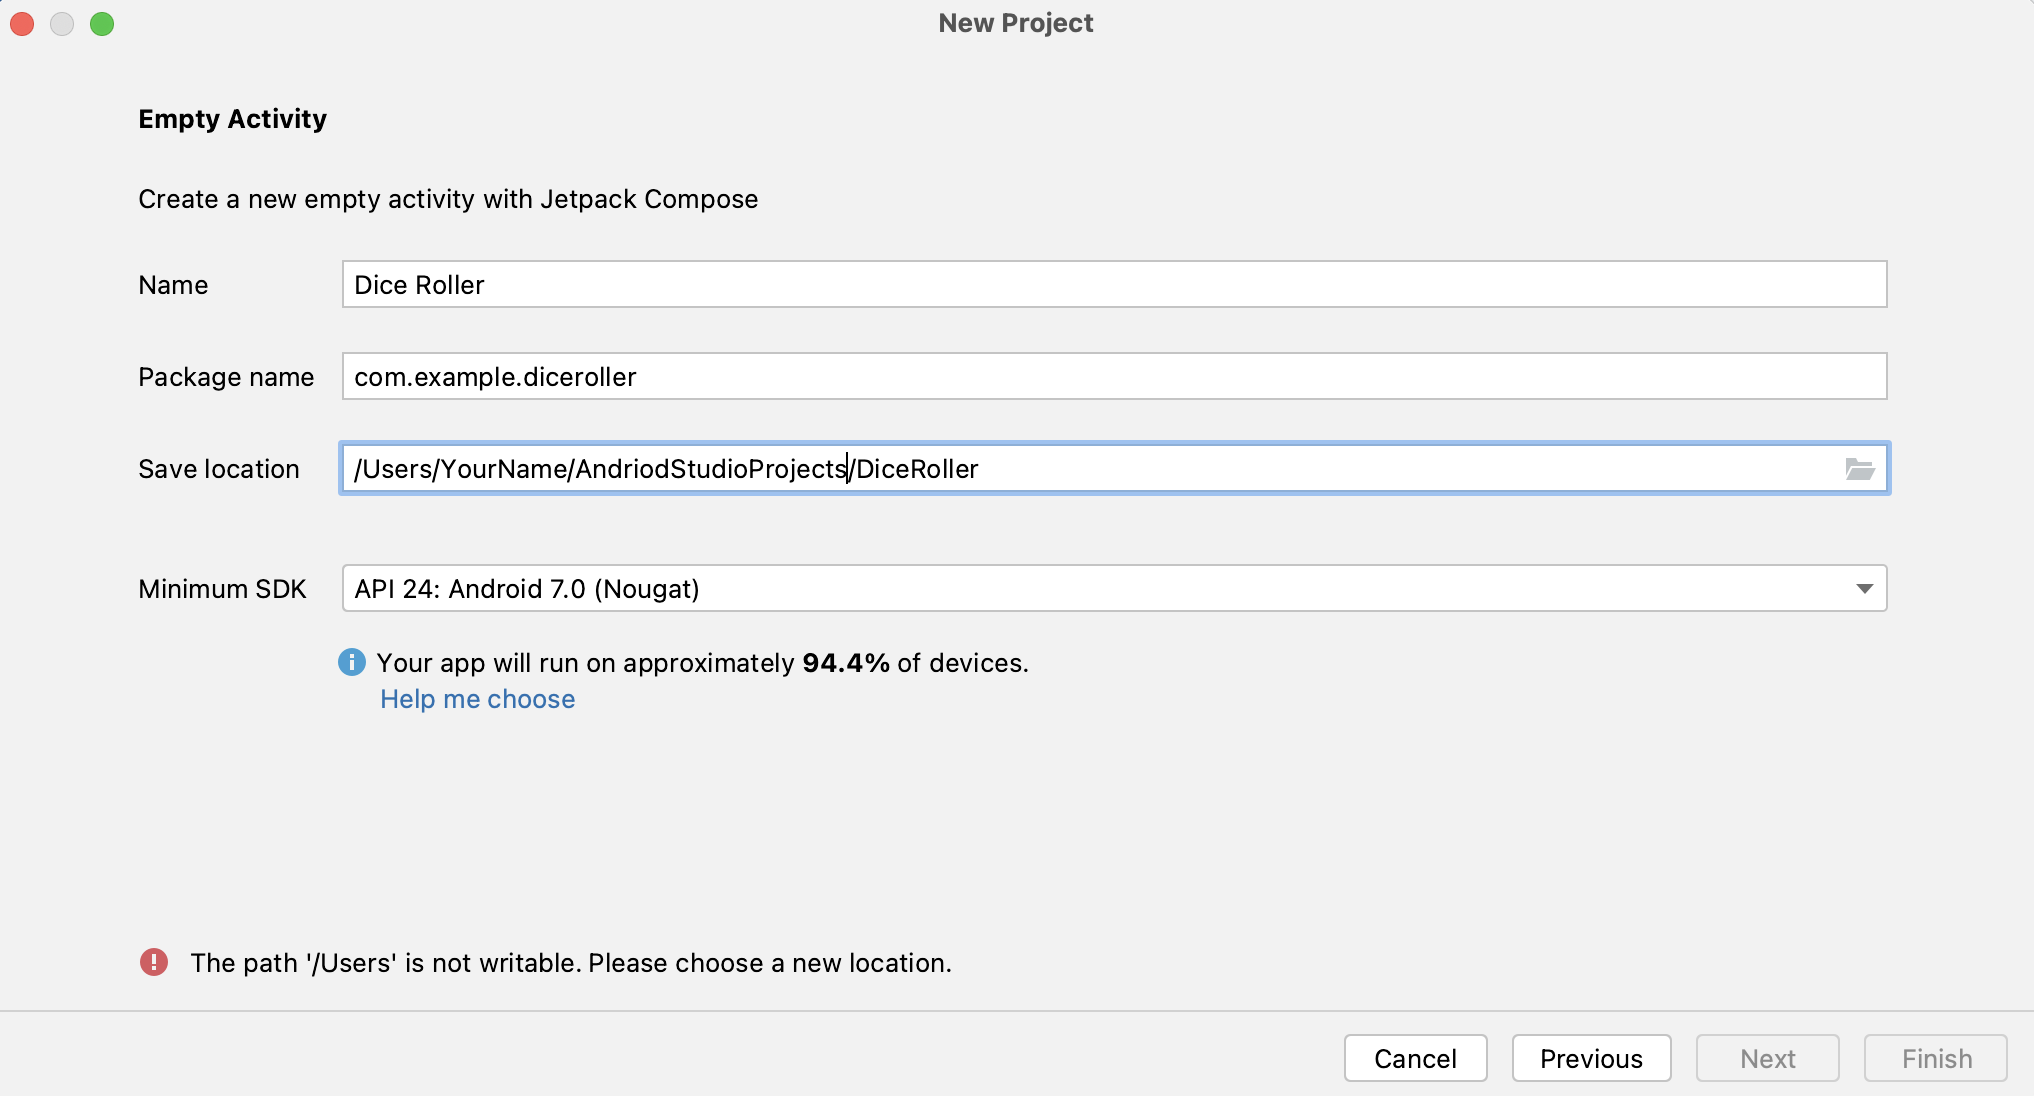
Task: Open the Help me choose link
Action: click(477, 699)
